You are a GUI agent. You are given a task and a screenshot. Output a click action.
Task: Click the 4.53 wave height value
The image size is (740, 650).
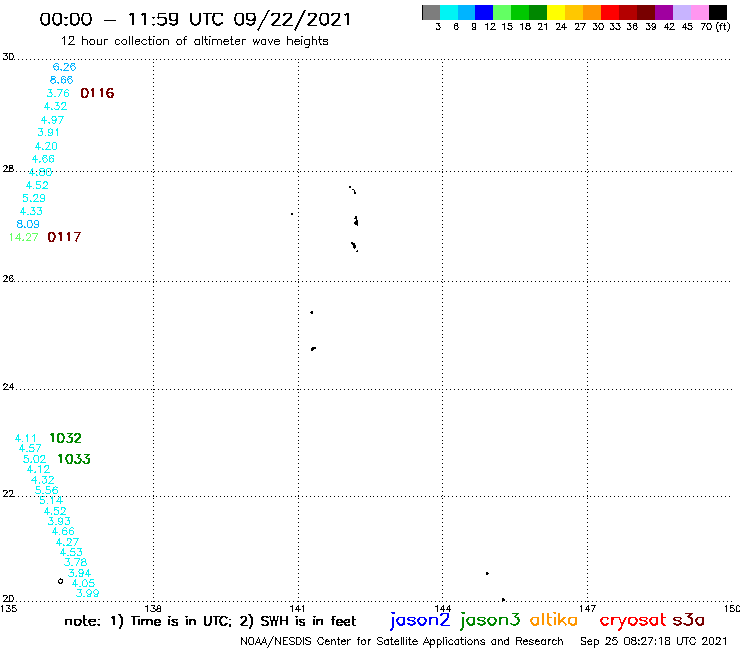[x=71, y=552]
